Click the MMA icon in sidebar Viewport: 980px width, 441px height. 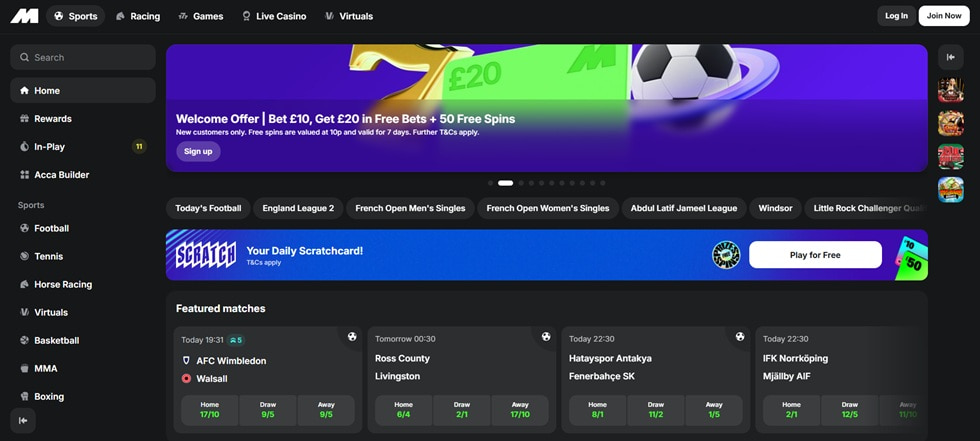click(24, 369)
